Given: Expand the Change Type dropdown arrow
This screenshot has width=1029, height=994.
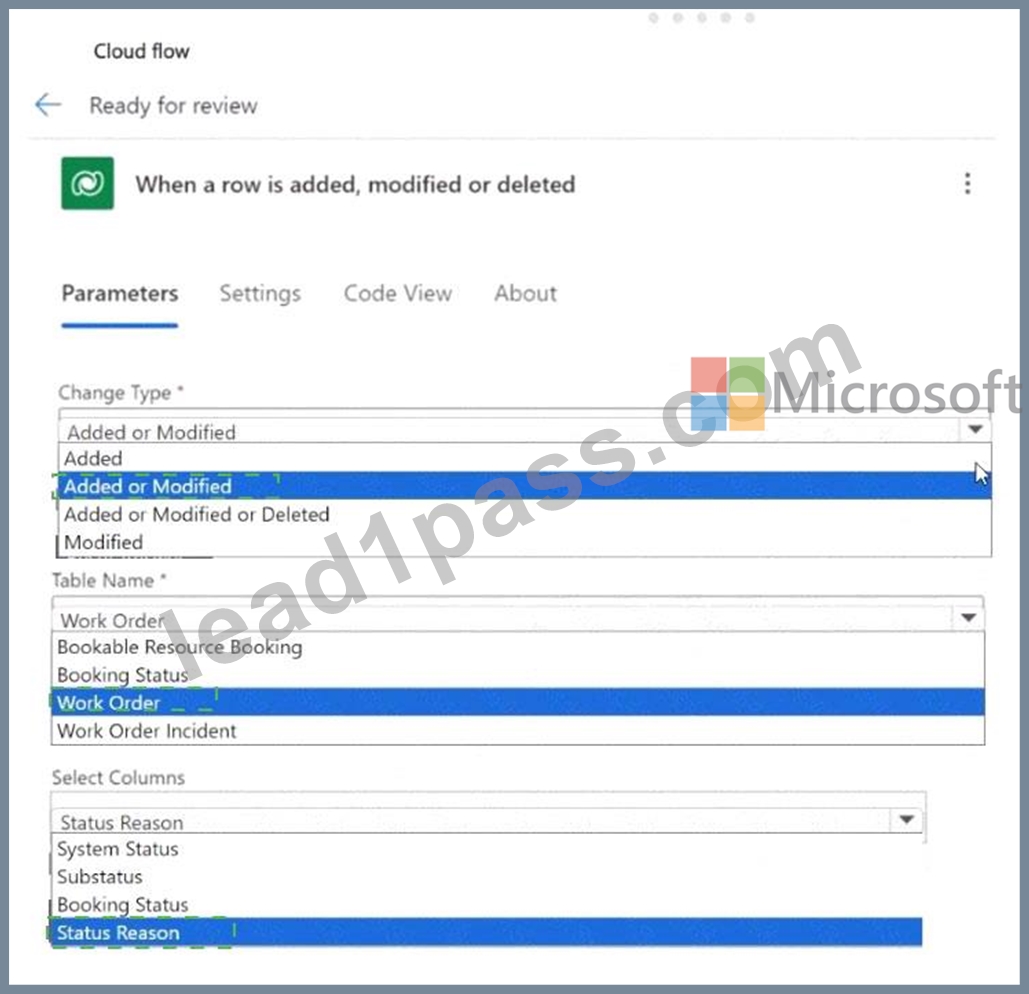Looking at the screenshot, I should pos(975,429).
